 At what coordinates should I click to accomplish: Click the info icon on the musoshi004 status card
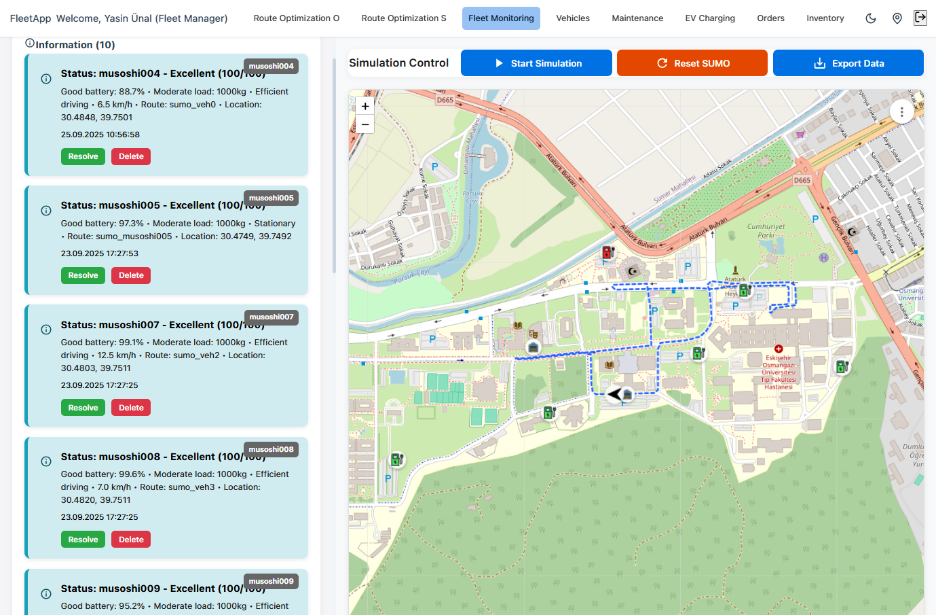coord(46,79)
